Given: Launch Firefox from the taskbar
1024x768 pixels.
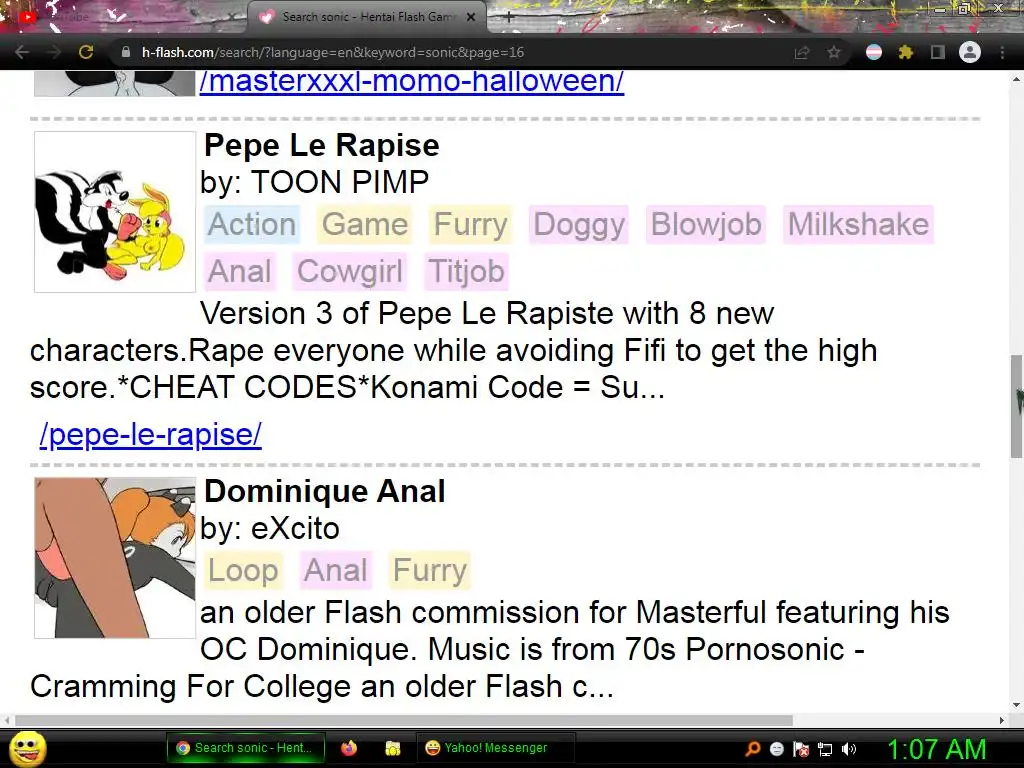Looking at the screenshot, I should coord(349,748).
